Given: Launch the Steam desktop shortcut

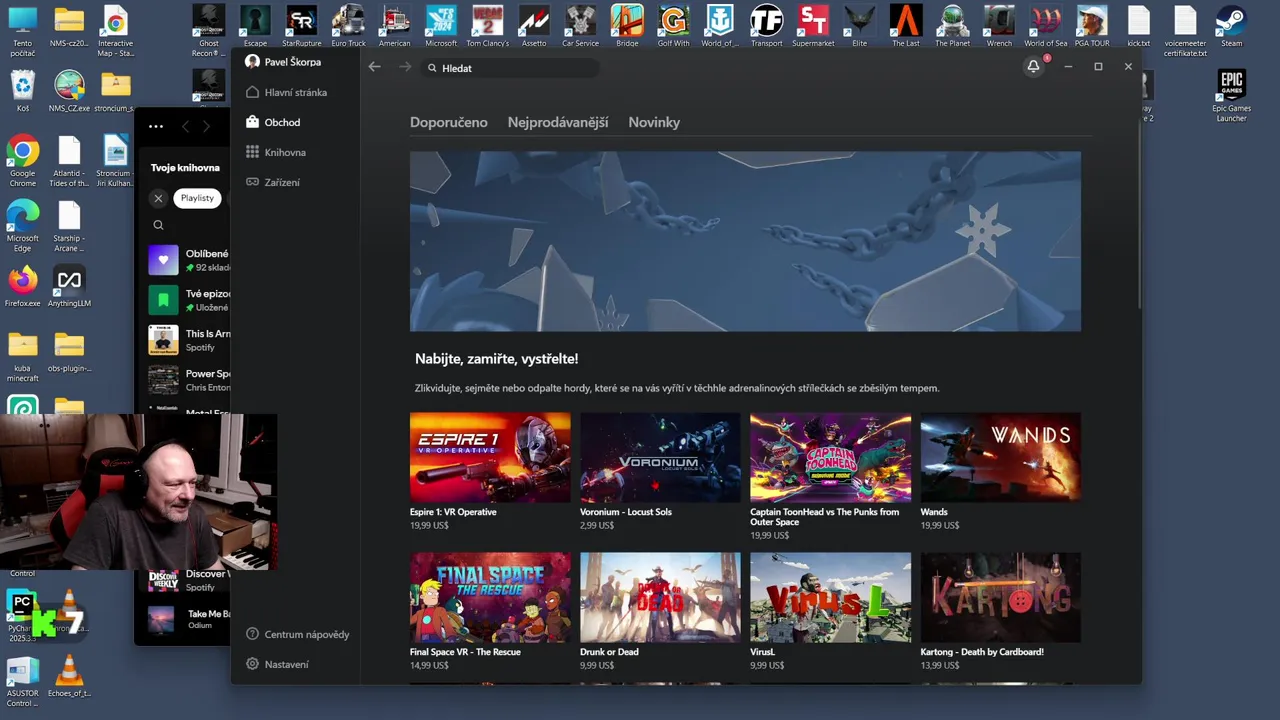Looking at the screenshot, I should point(1231,26).
